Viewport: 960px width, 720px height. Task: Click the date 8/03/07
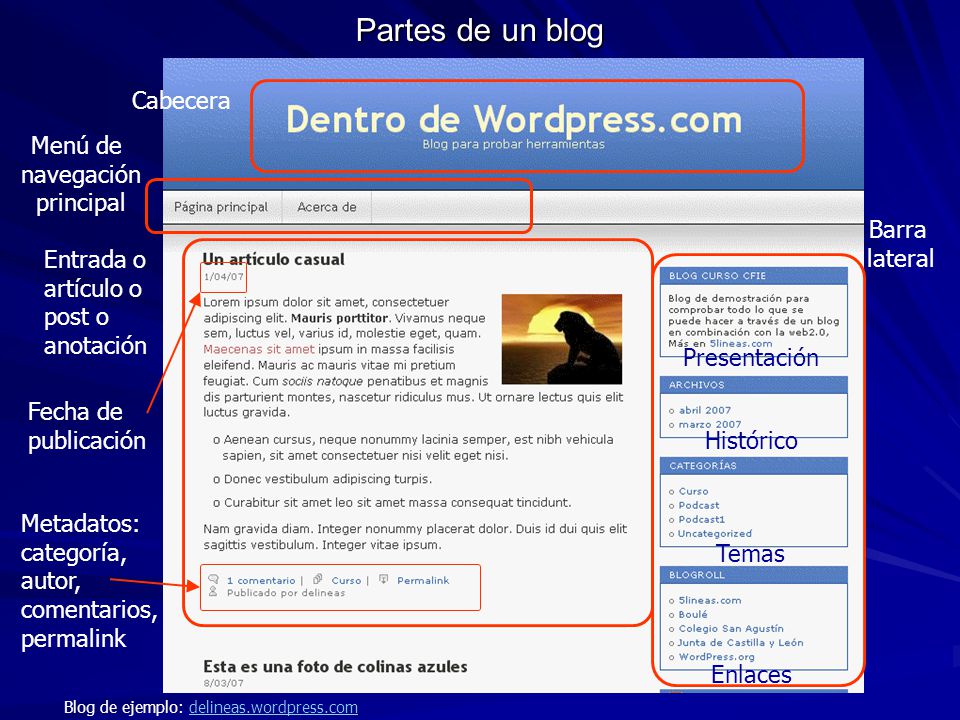223,683
